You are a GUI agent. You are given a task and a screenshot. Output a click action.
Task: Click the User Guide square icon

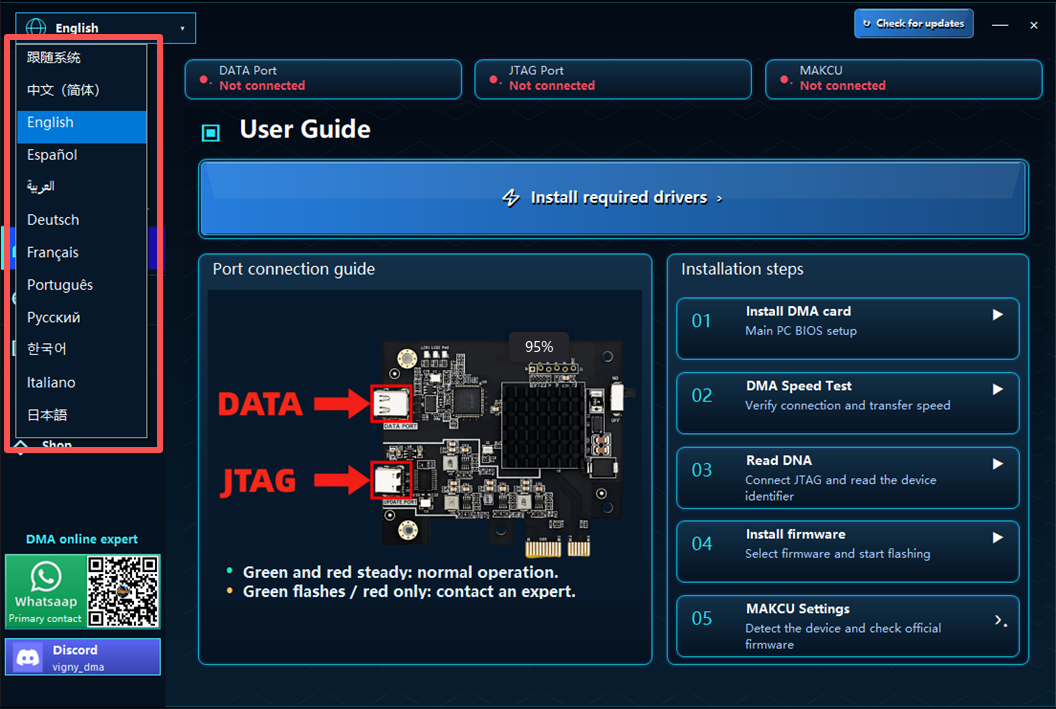[x=211, y=133]
